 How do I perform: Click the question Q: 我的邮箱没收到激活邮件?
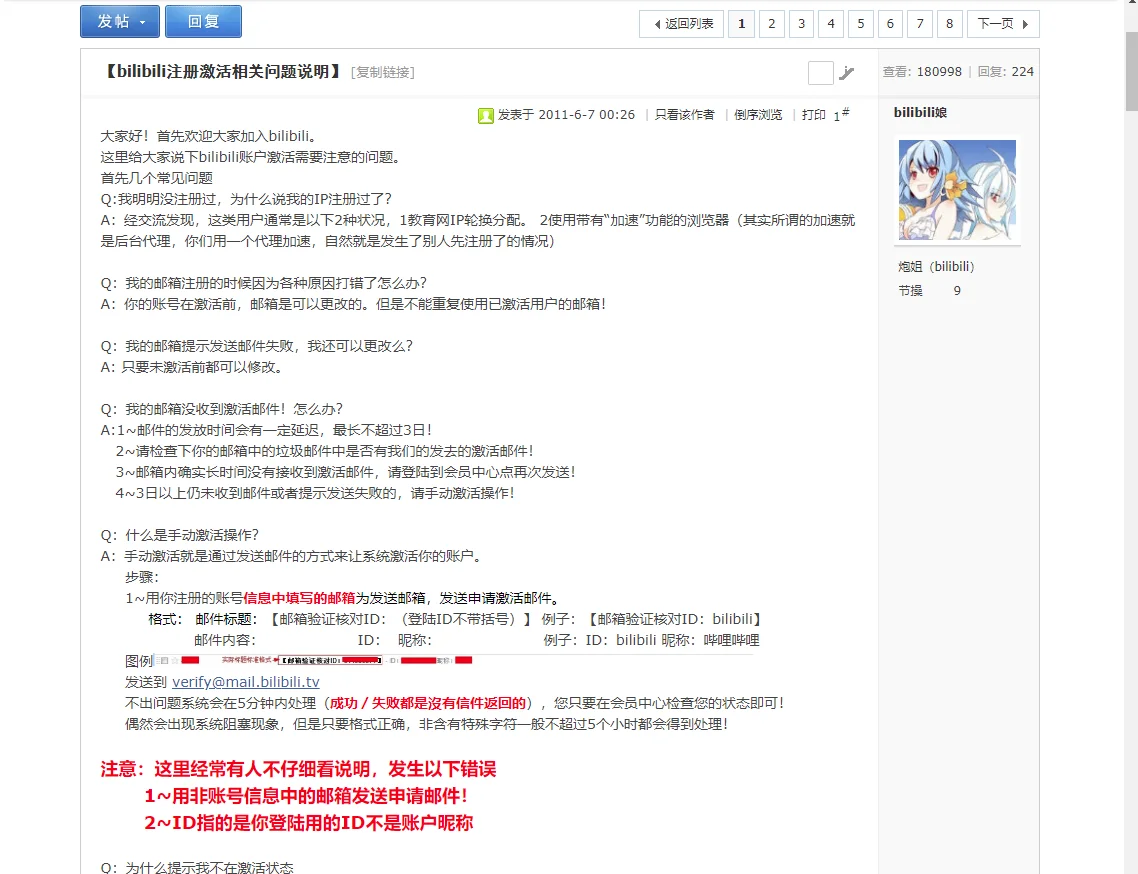tap(221, 409)
